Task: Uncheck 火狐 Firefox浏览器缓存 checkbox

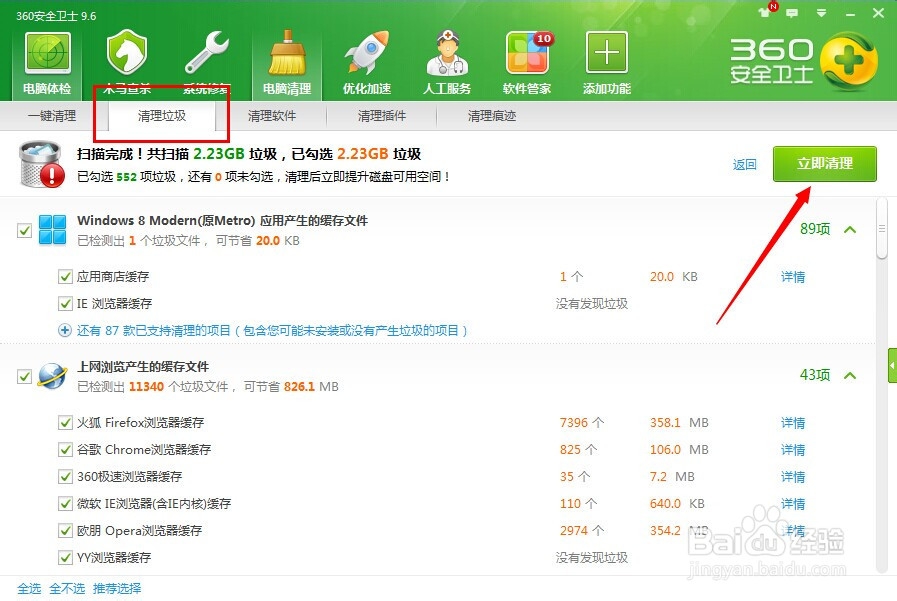Action: point(65,423)
